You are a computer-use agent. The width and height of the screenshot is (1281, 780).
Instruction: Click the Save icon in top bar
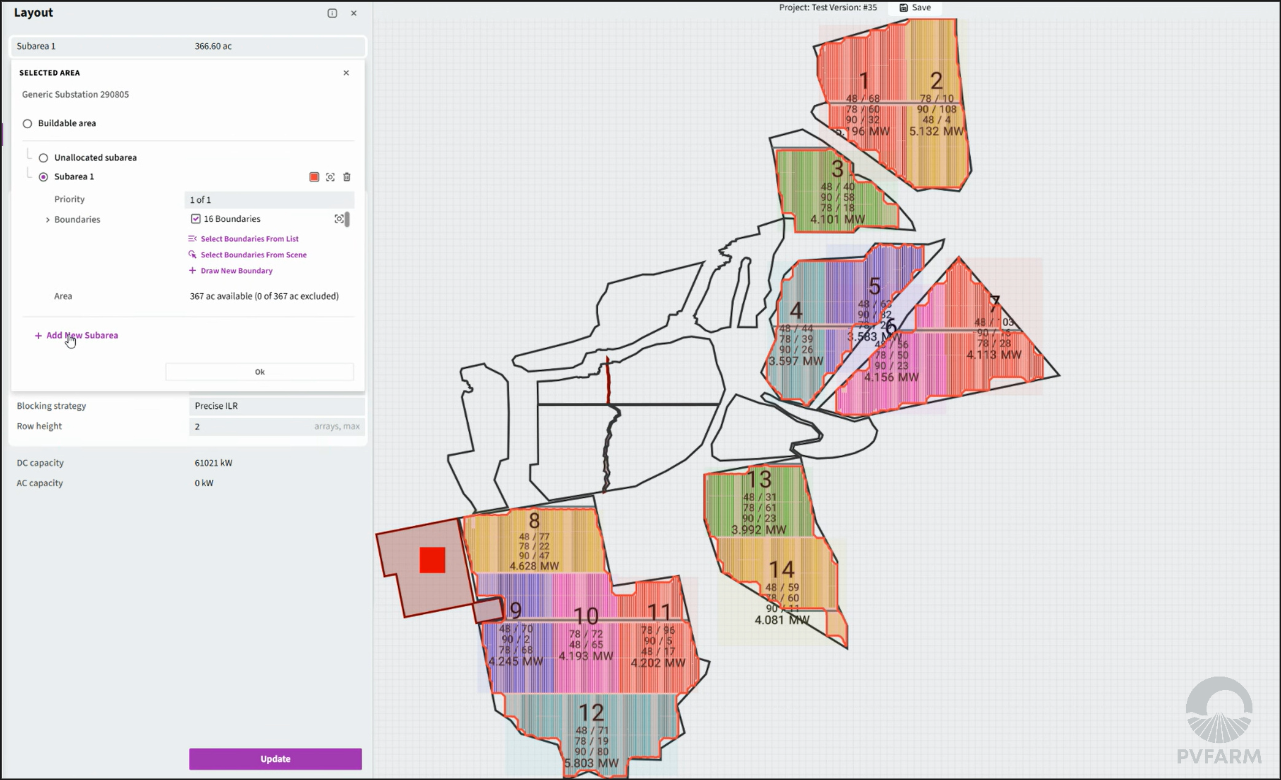(x=904, y=8)
